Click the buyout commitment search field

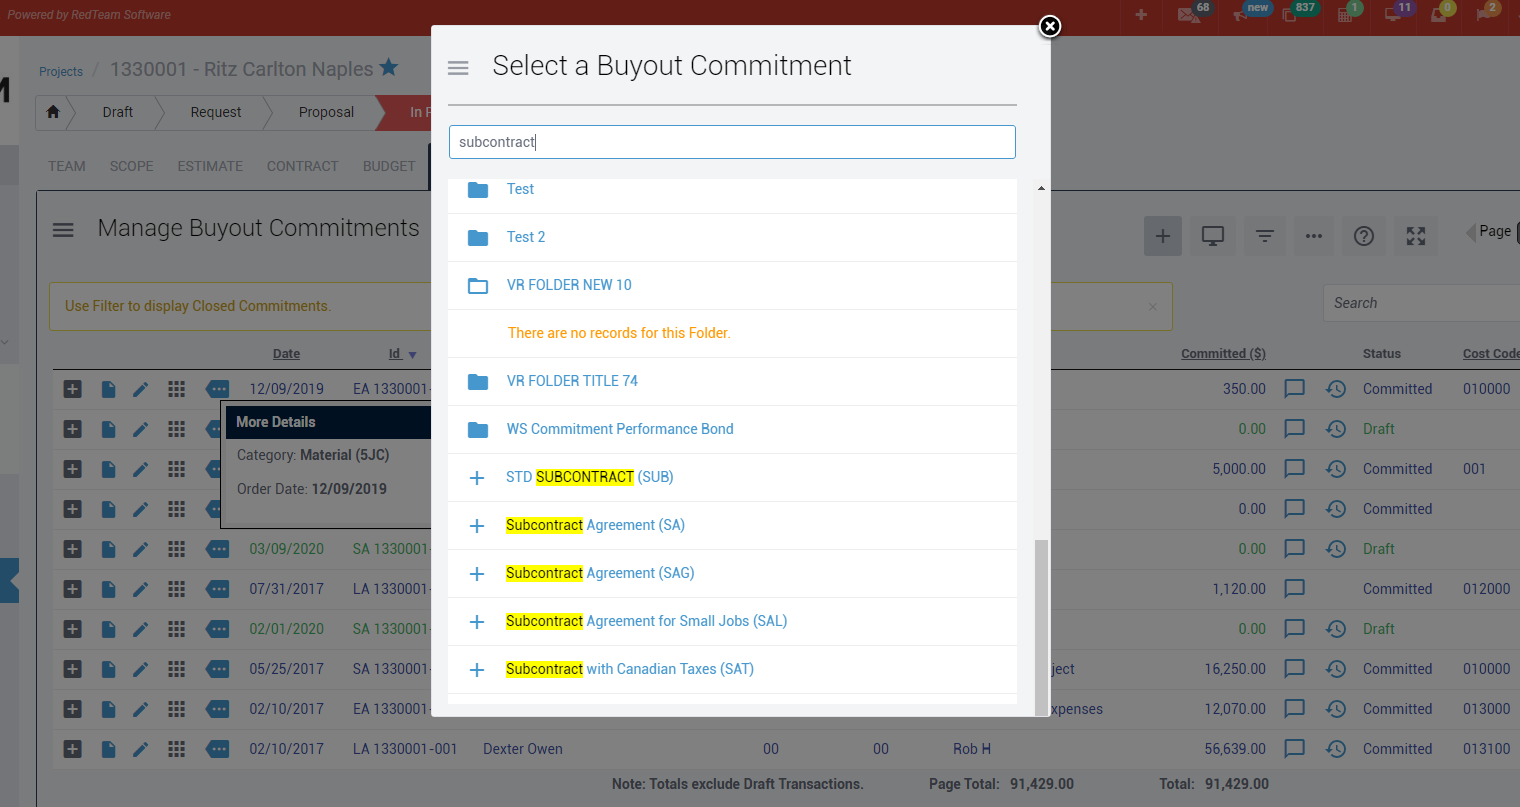732,142
